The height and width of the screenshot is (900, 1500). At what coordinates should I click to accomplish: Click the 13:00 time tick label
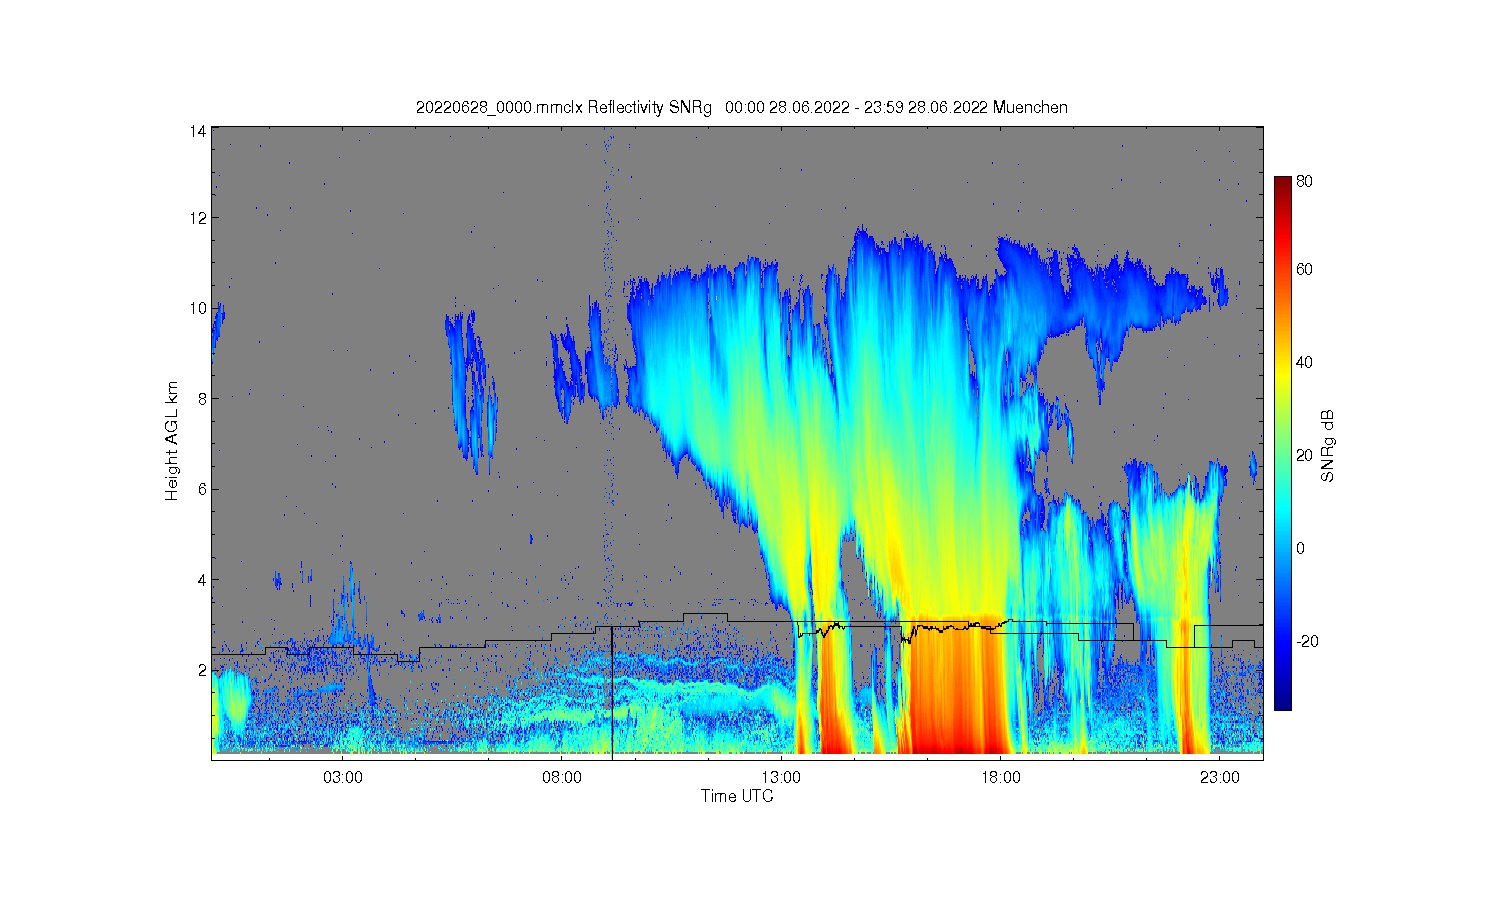click(781, 777)
